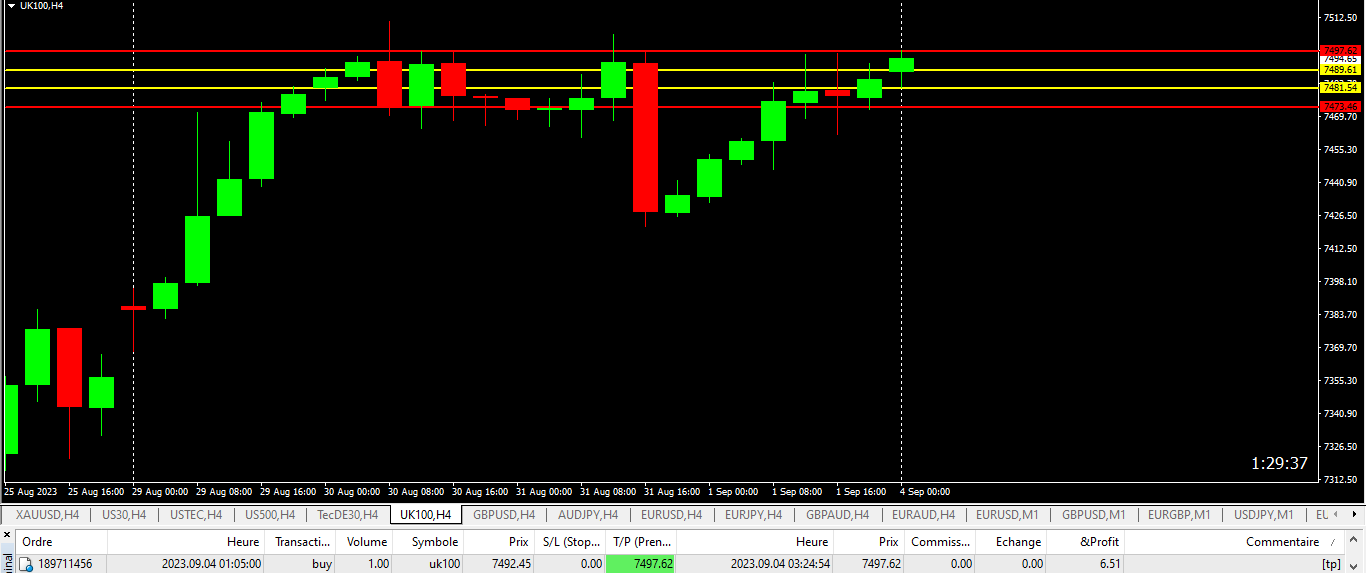
Task: Click the yellow 7481.54 price label
Action: coord(1340,88)
